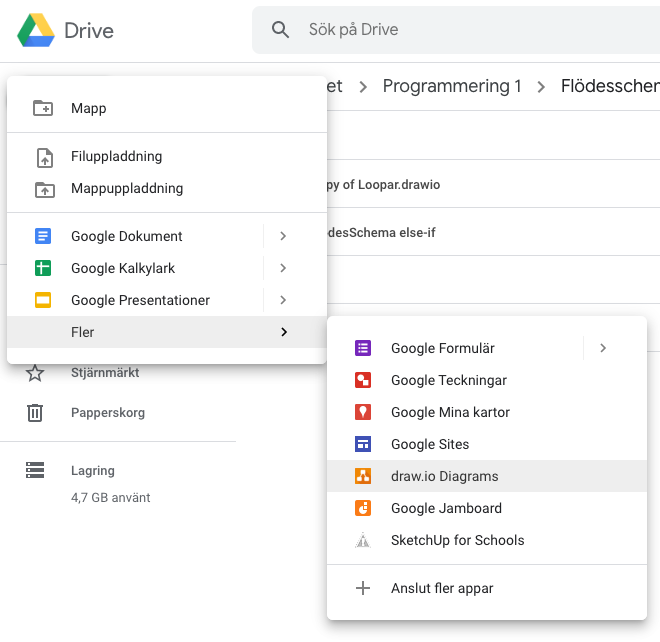
Task: Create a new Google Jamboard
Action: click(x=487, y=508)
